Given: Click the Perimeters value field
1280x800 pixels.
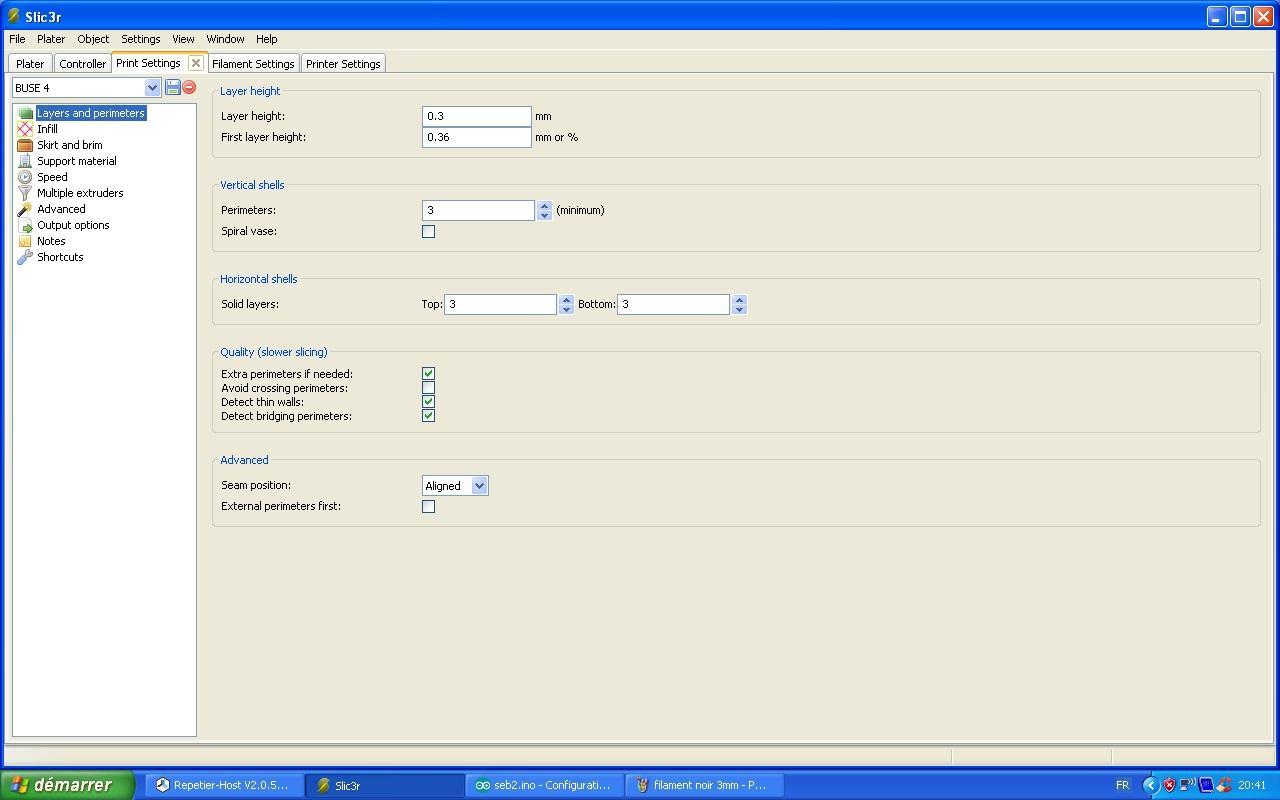Looking at the screenshot, I should click(478, 210).
